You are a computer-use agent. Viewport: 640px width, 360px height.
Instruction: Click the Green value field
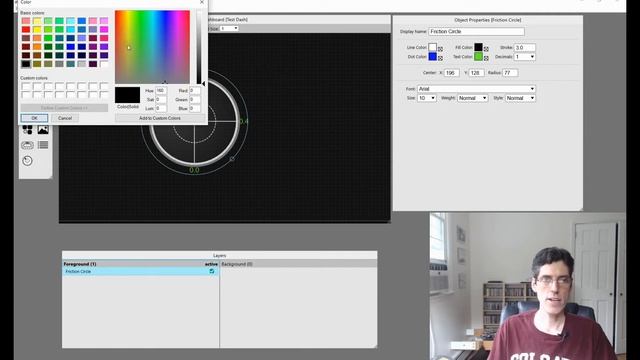(195, 99)
